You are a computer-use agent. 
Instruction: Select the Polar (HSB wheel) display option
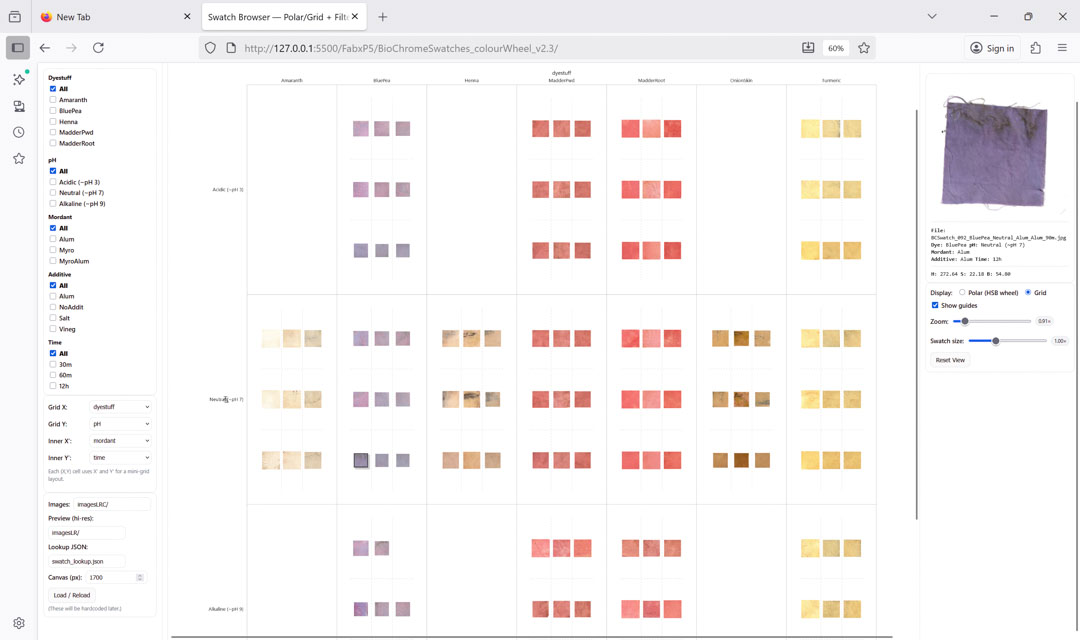pos(962,293)
